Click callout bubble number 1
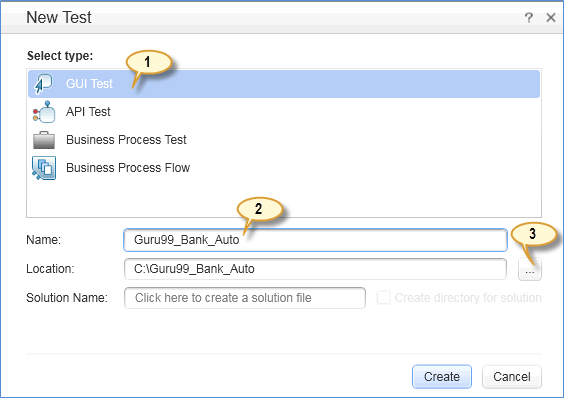 click(x=148, y=62)
